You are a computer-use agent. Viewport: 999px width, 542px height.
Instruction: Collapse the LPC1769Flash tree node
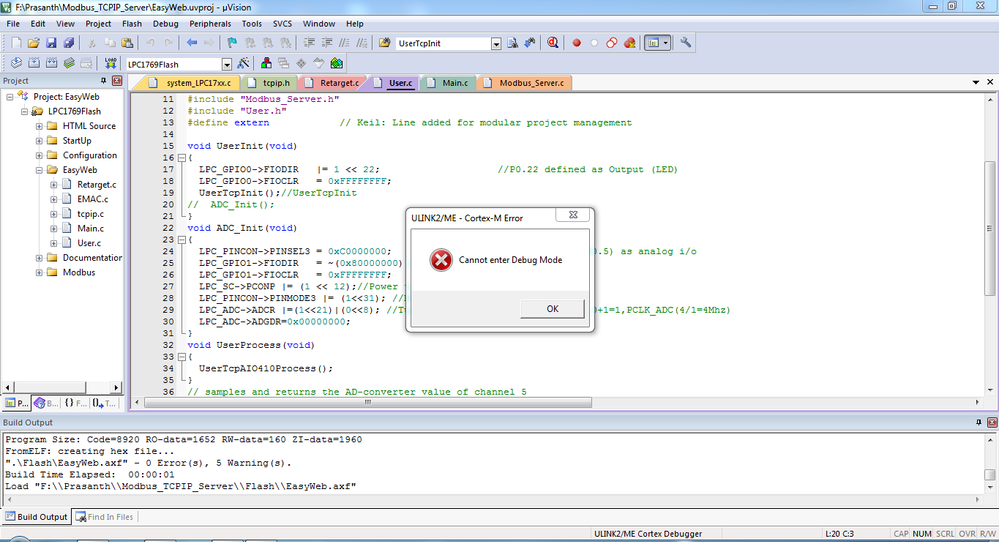pyautogui.click(x=24, y=111)
